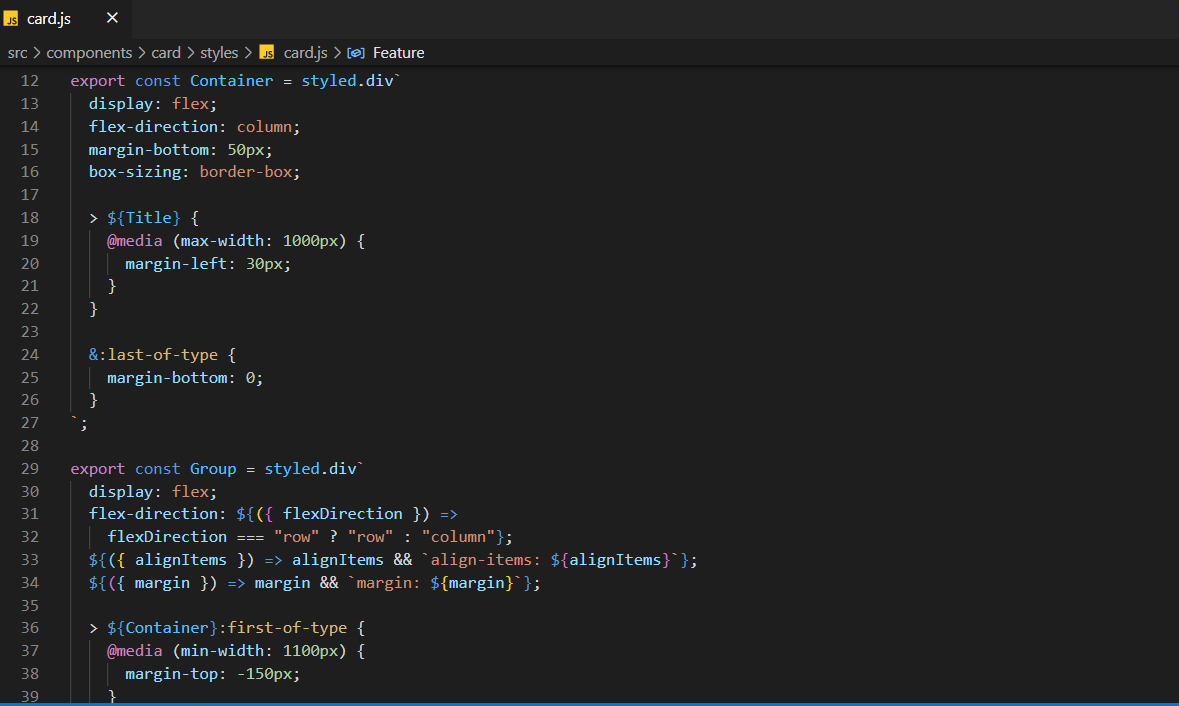Click margin-bottom: 0 on line 25
This screenshot has height=706, width=1179.
(x=180, y=377)
